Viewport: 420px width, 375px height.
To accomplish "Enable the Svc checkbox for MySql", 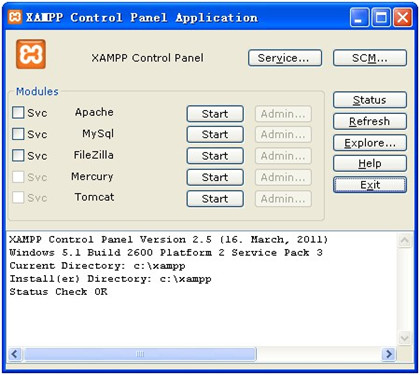I will (x=18, y=134).
